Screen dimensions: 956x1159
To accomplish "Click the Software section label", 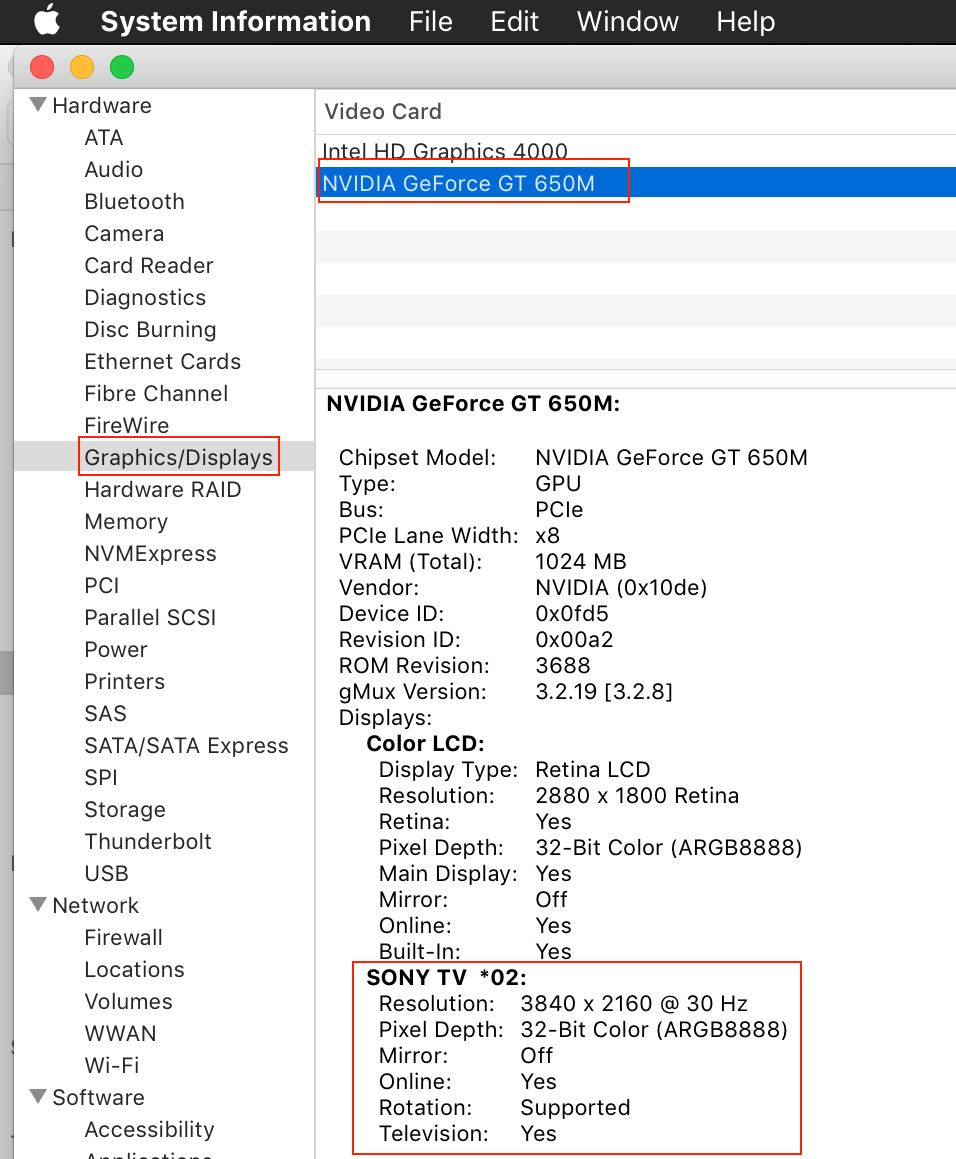I will tap(98, 1097).
